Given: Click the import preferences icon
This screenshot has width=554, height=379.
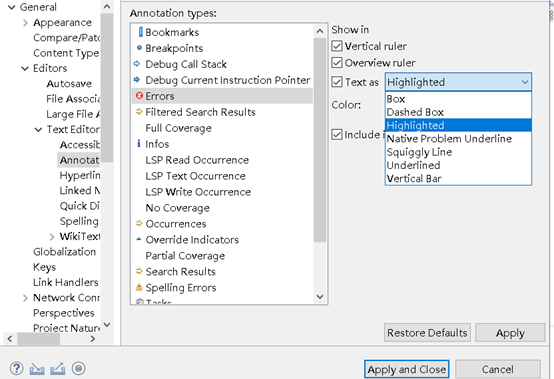Looking at the screenshot, I should [x=37, y=369].
